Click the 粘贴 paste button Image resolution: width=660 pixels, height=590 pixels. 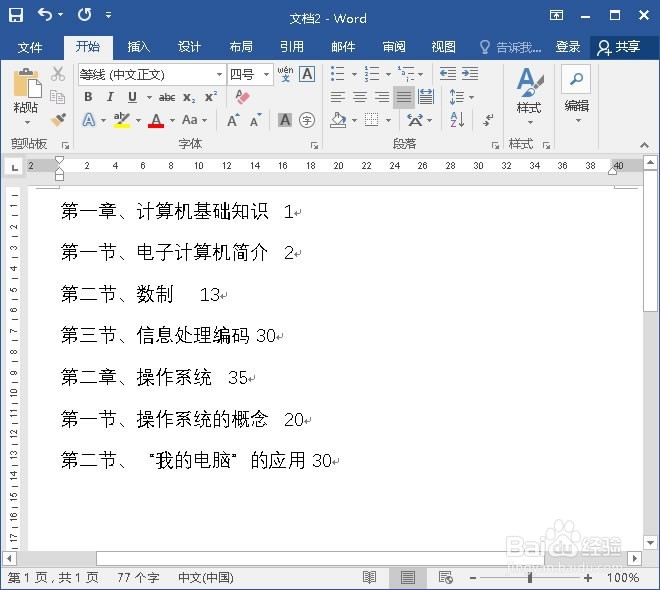pyautogui.click(x=26, y=97)
